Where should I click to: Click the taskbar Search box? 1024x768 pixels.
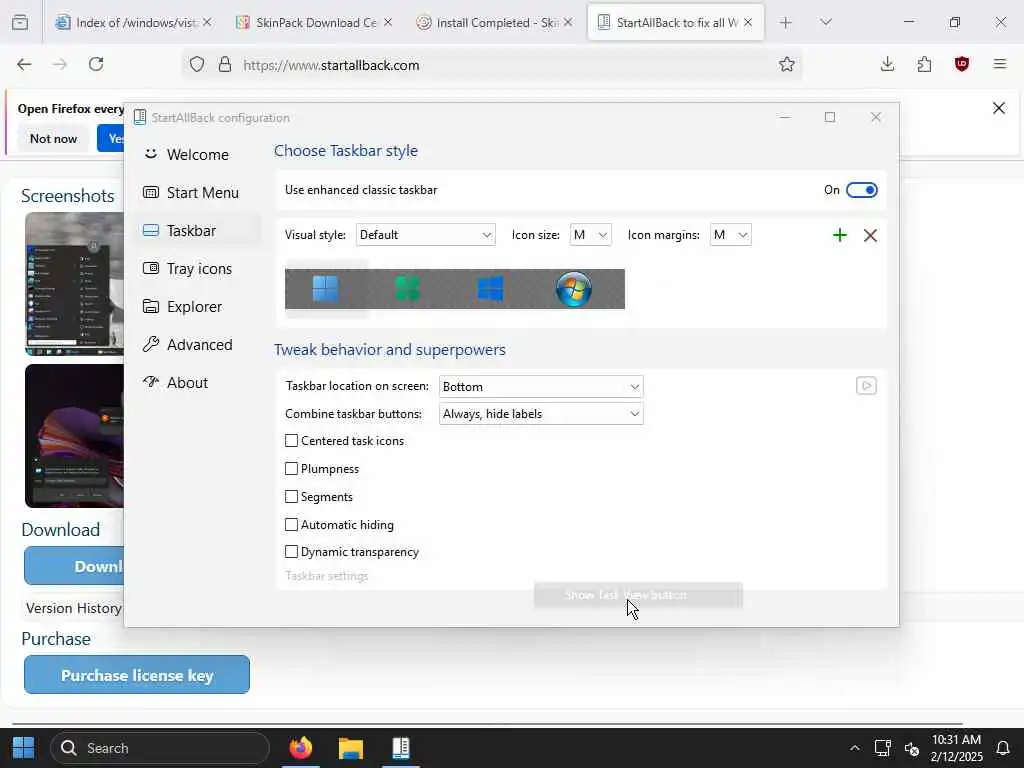click(x=160, y=748)
